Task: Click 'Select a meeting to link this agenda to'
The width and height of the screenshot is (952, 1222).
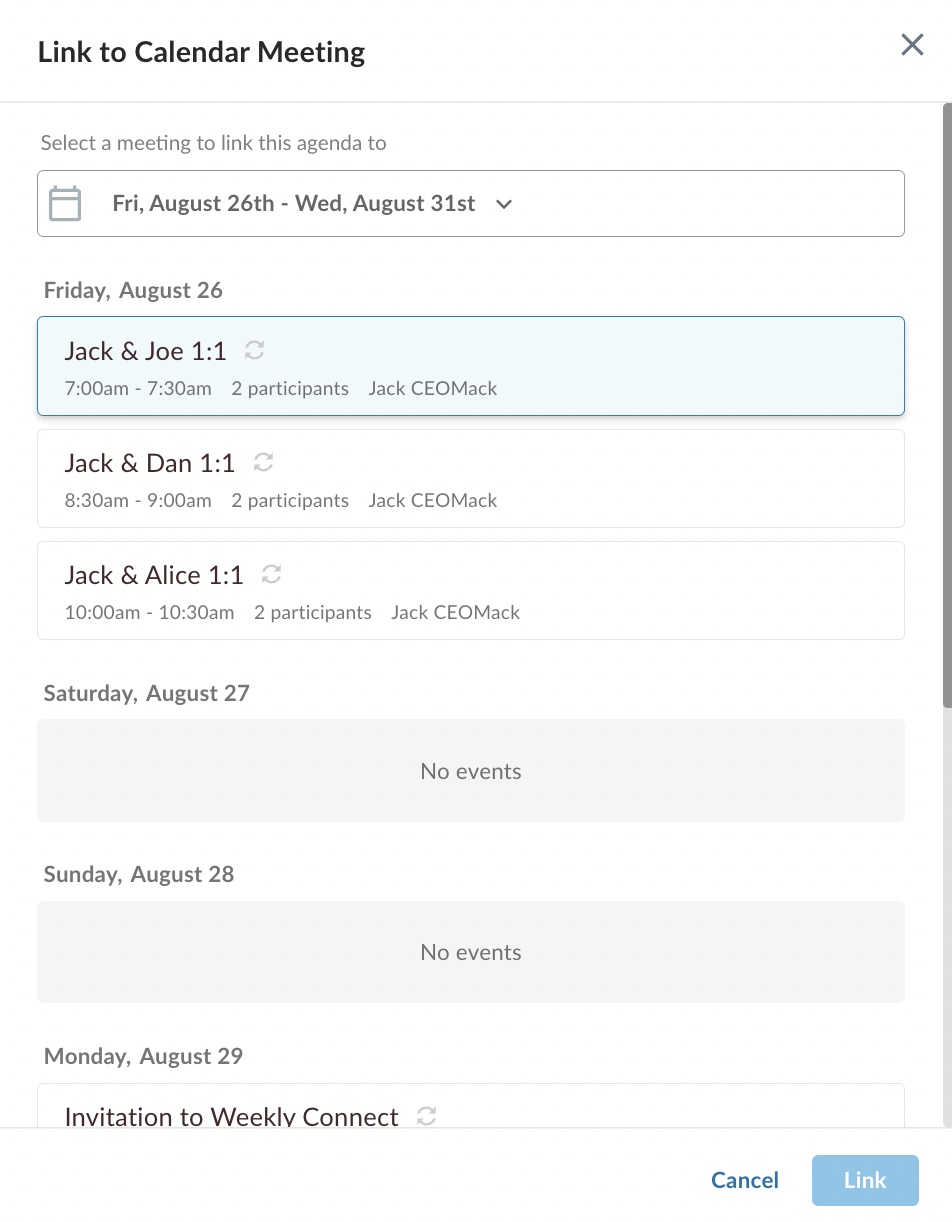Action: point(213,143)
